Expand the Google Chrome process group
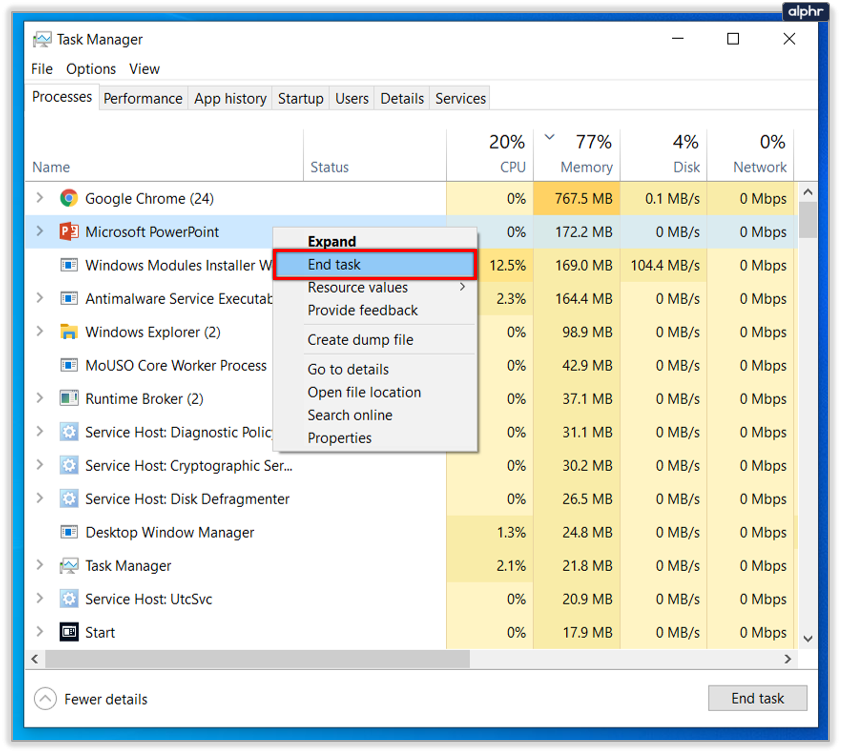The image size is (841, 753). [x=40, y=198]
